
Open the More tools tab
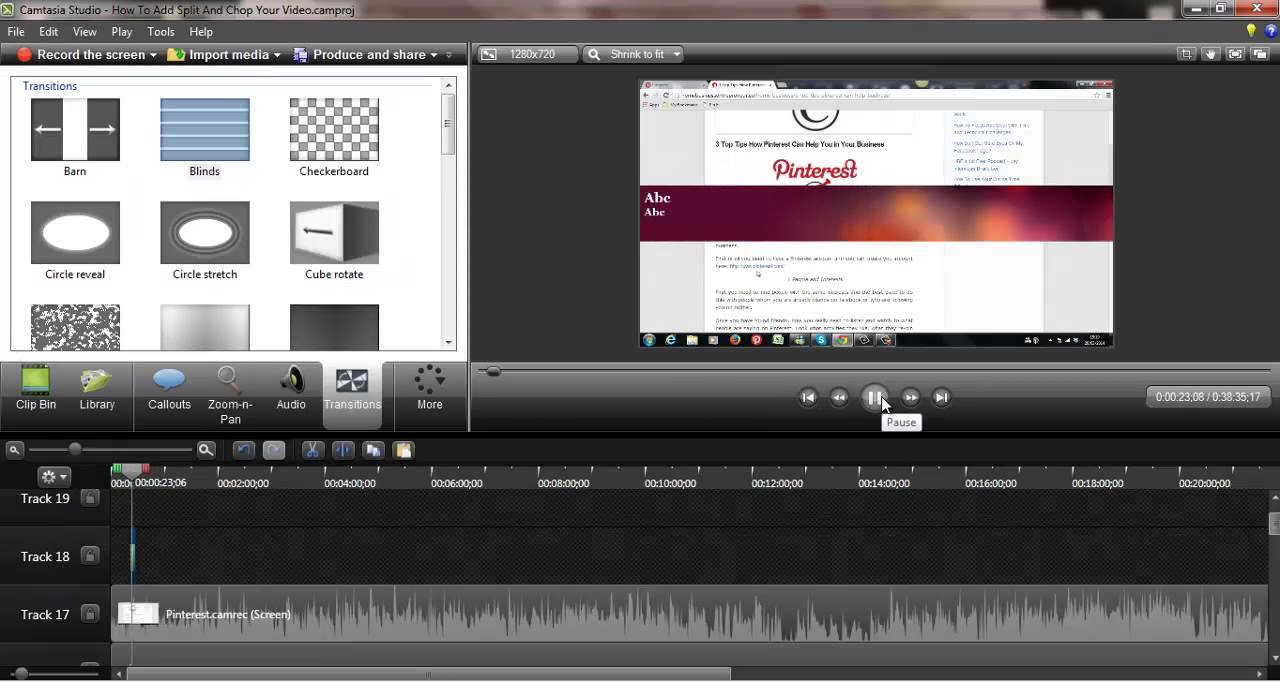430,389
